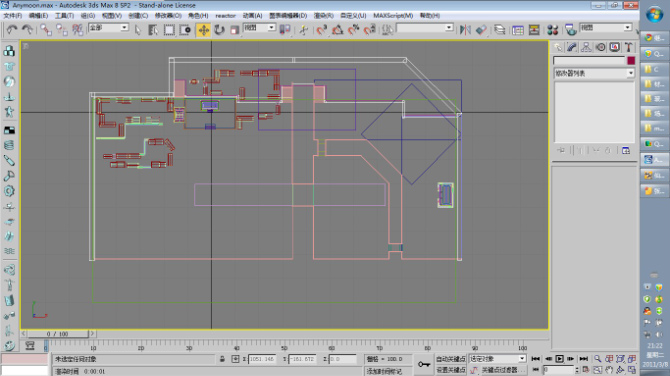670x376 pixels.
Task: Click Set Key mode (设置关键点) button
Action: (450, 370)
